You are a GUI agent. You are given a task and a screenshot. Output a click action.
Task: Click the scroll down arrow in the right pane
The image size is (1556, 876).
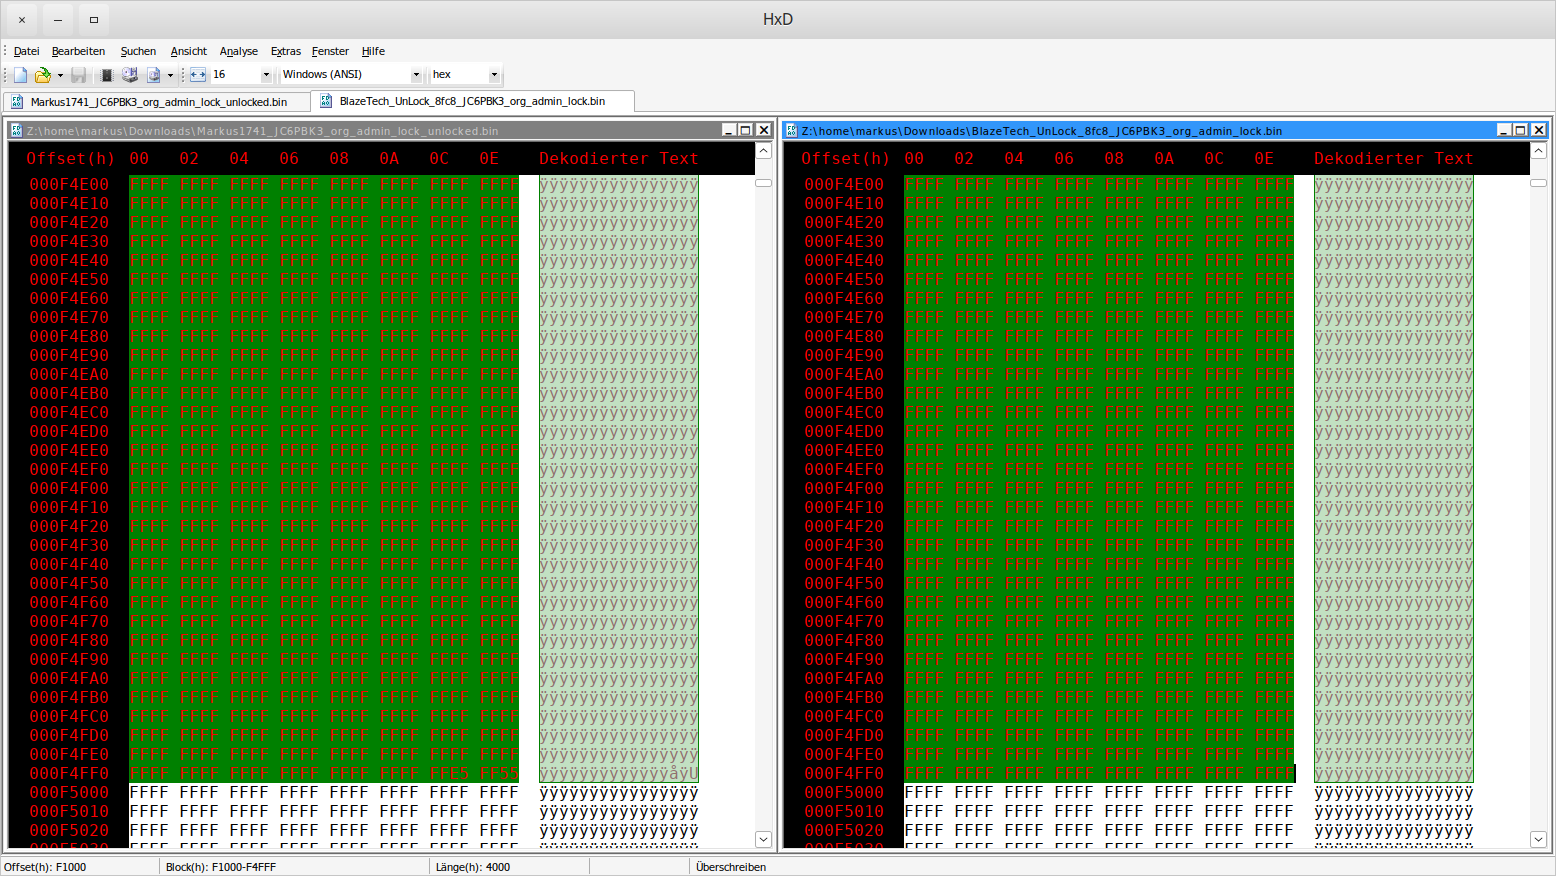point(1538,840)
